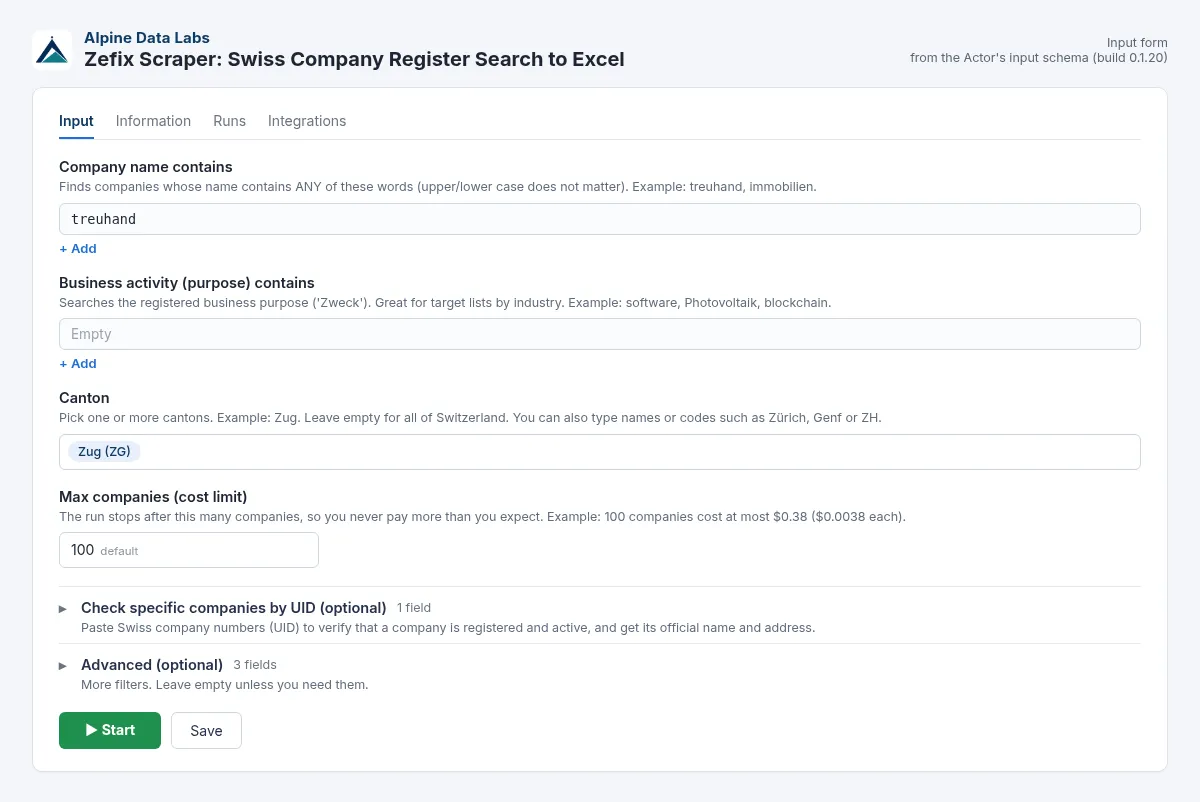Click the 'Input form' caption at top right
The image size is (1200, 802).
(1137, 43)
